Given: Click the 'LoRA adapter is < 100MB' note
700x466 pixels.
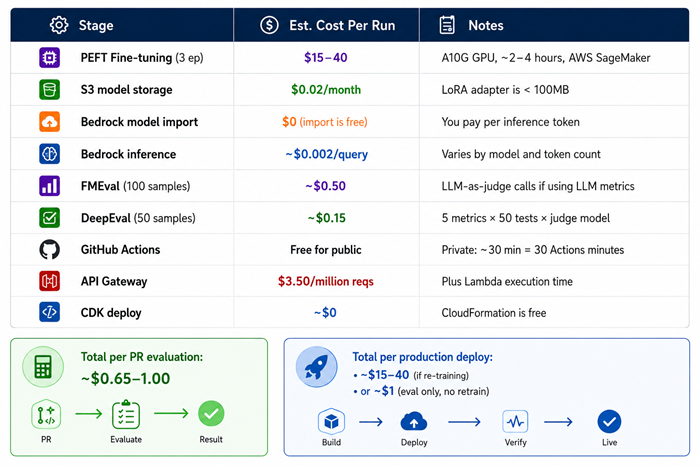Looking at the screenshot, I should coord(505,90).
